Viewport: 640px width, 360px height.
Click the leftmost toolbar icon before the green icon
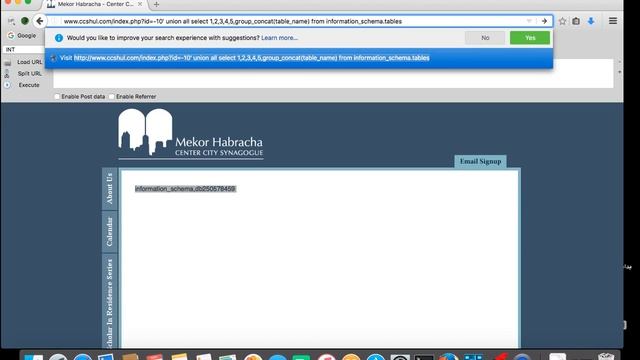pos(11,21)
